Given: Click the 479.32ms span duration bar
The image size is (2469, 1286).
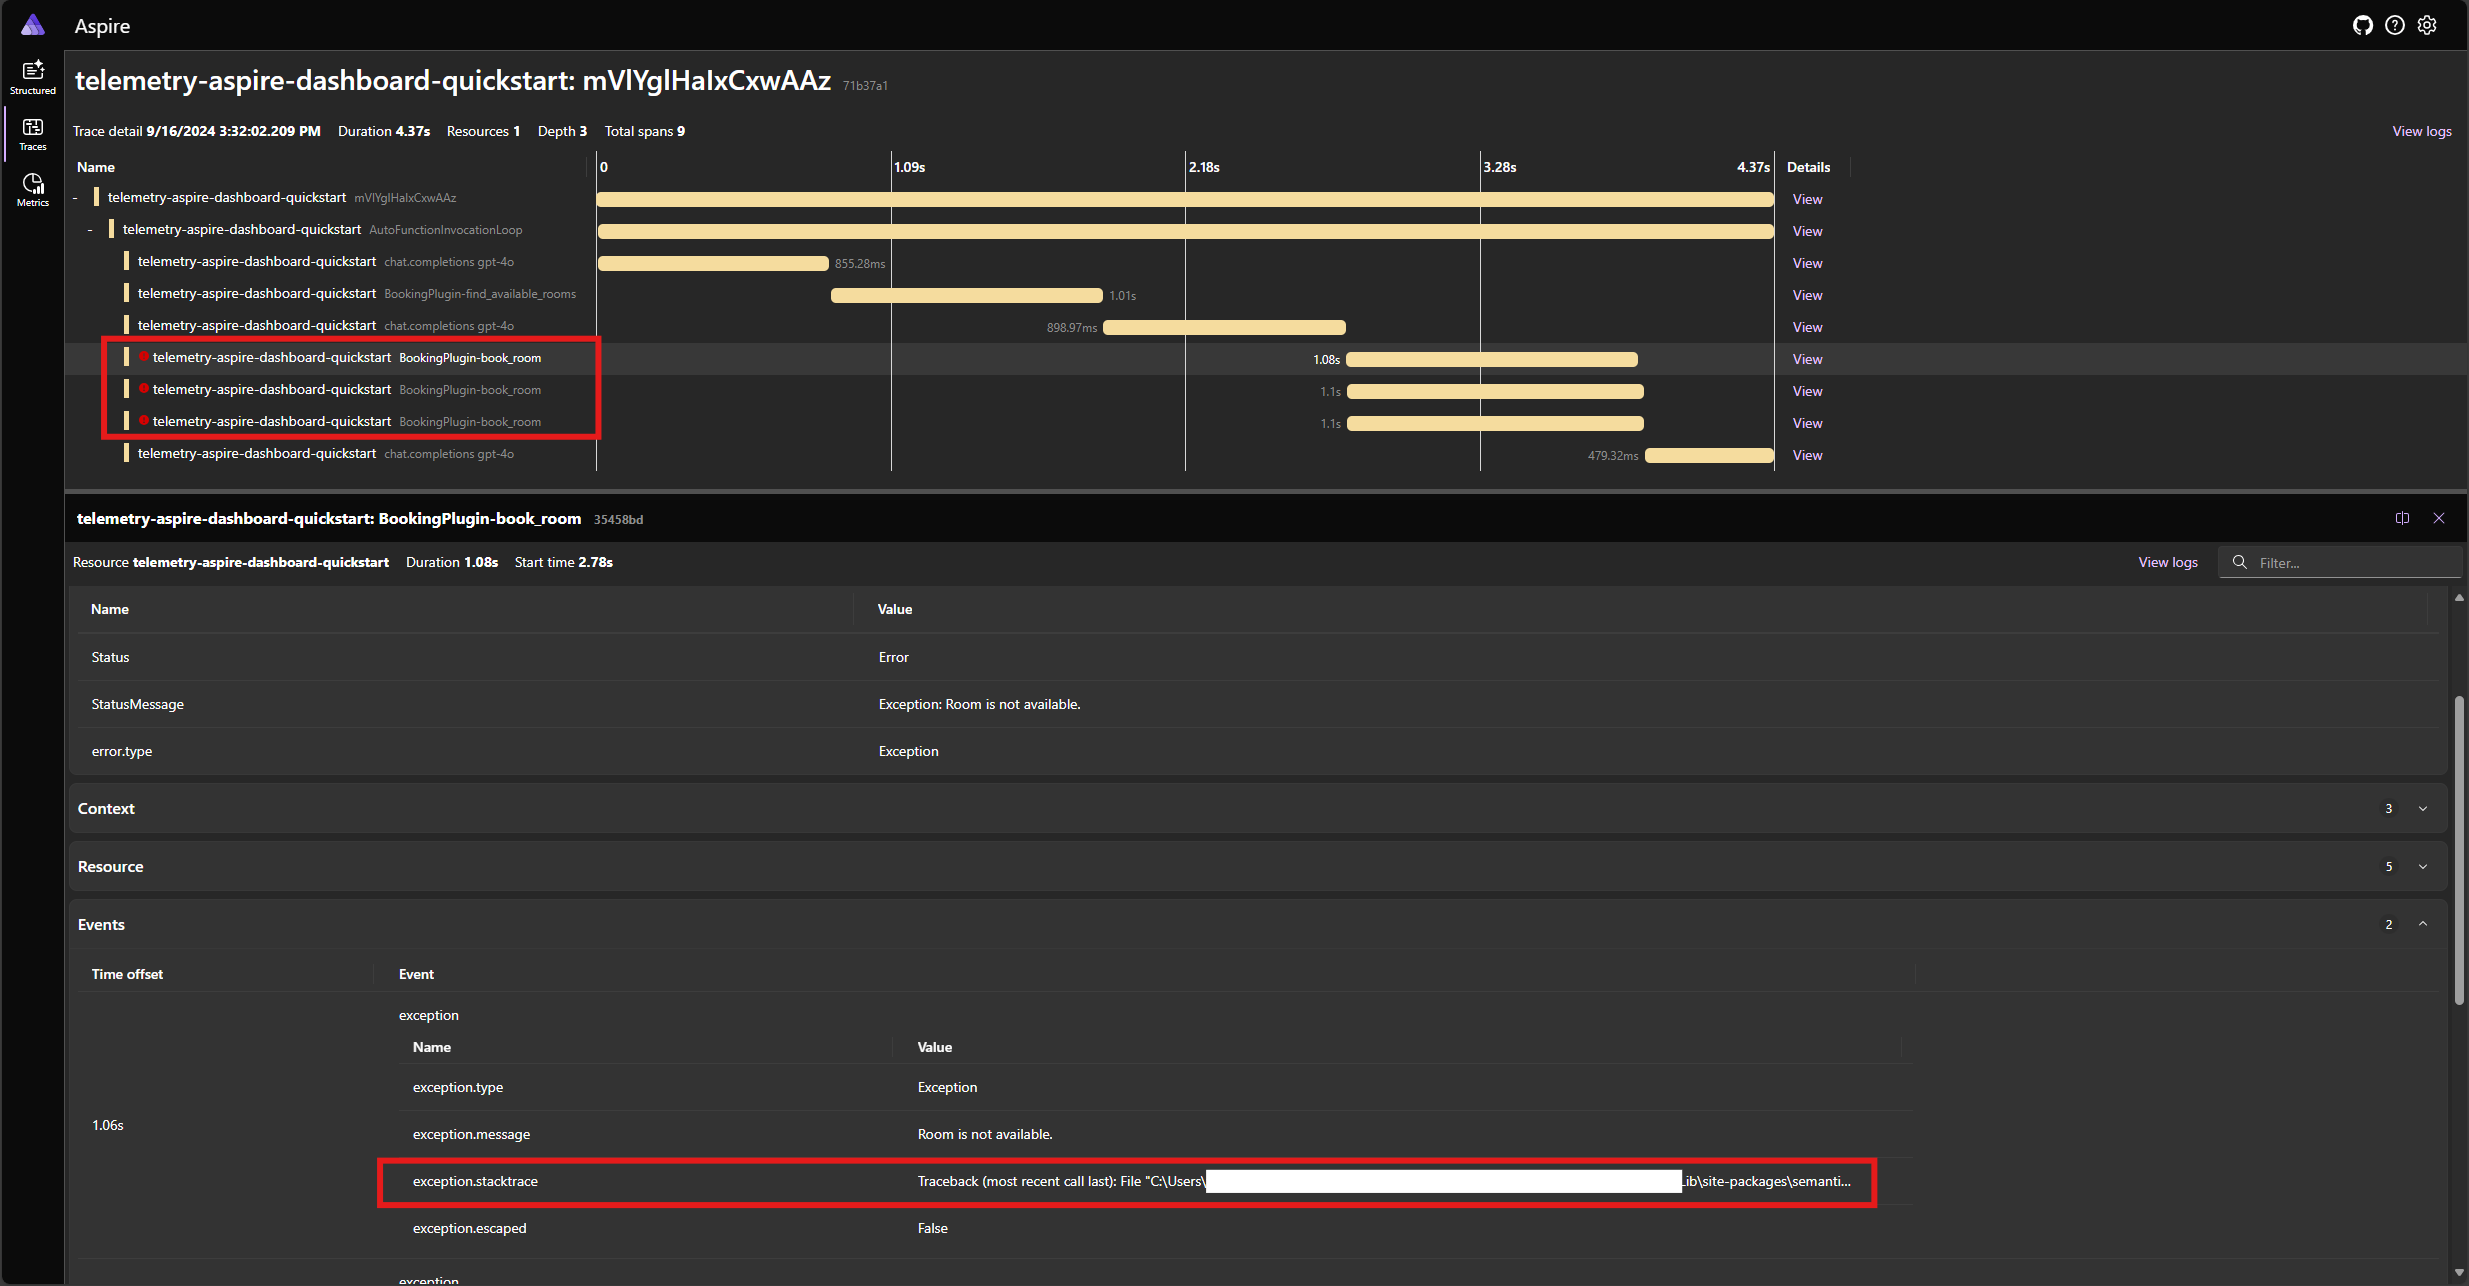Looking at the screenshot, I should 1709,455.
